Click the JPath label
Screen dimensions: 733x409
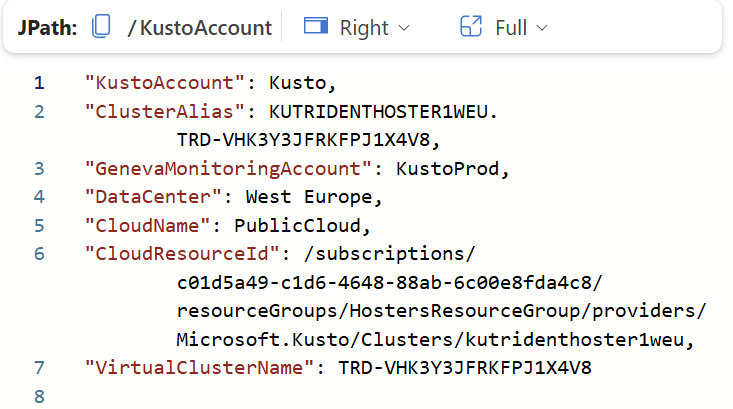pos(47,28)
